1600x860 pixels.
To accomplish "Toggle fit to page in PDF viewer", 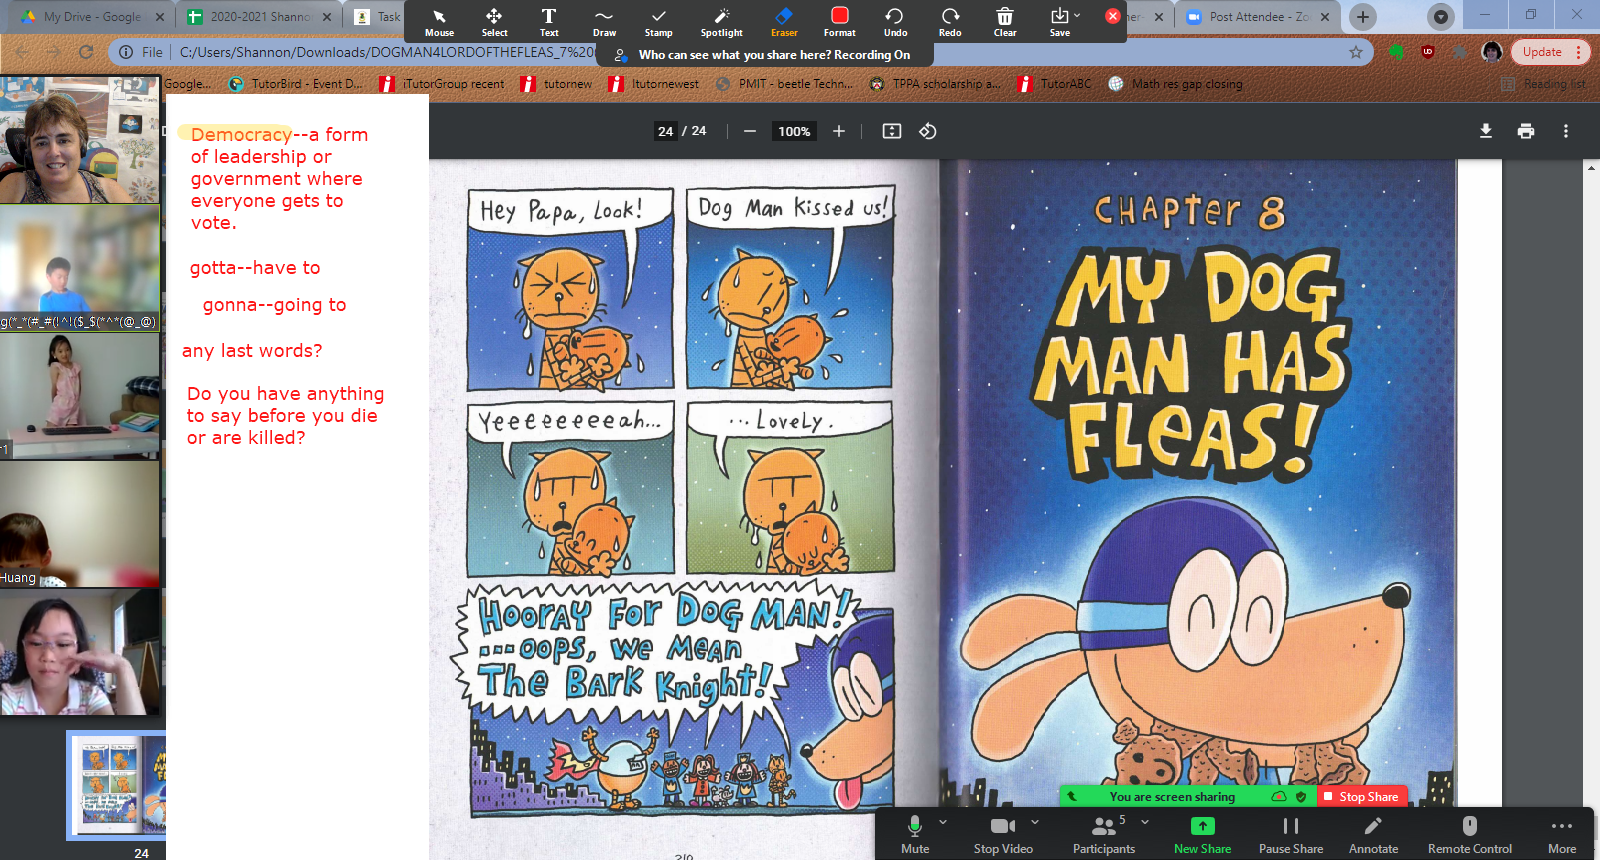I will (x=892, y=131).
